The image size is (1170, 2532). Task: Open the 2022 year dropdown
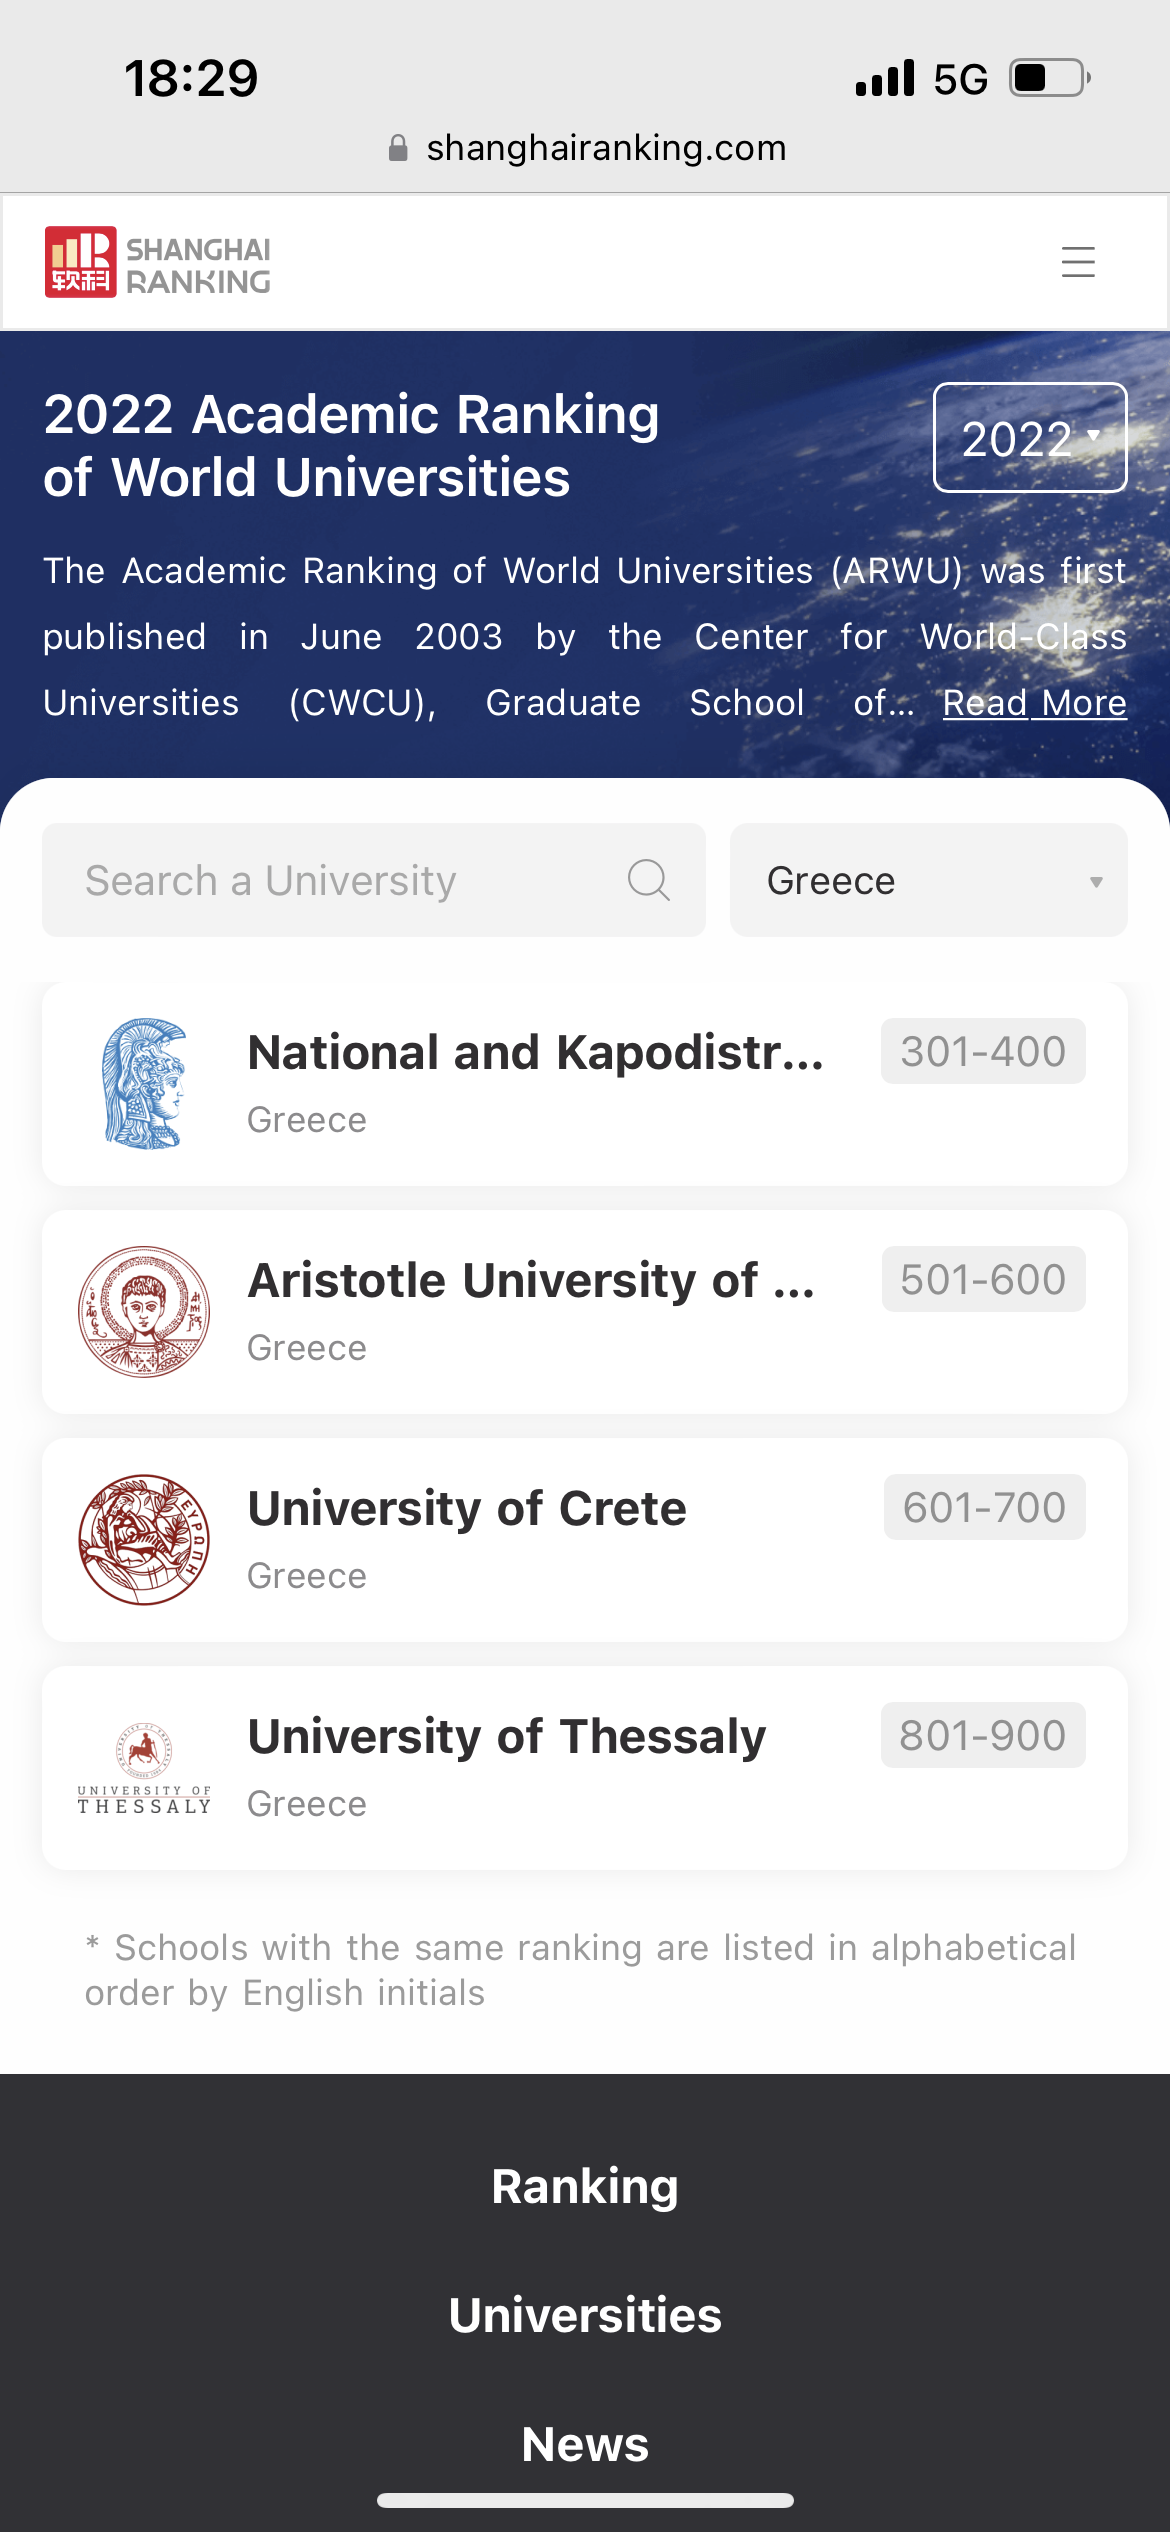pos(1030,438)
